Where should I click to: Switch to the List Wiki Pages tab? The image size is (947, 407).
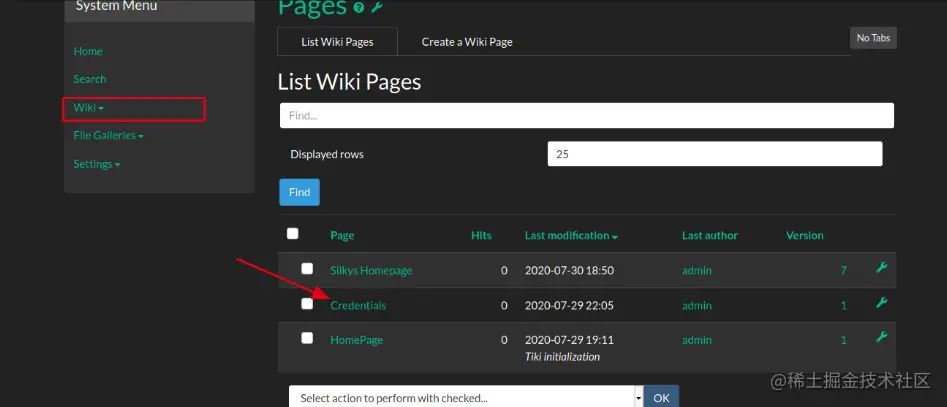pos(337,42)
